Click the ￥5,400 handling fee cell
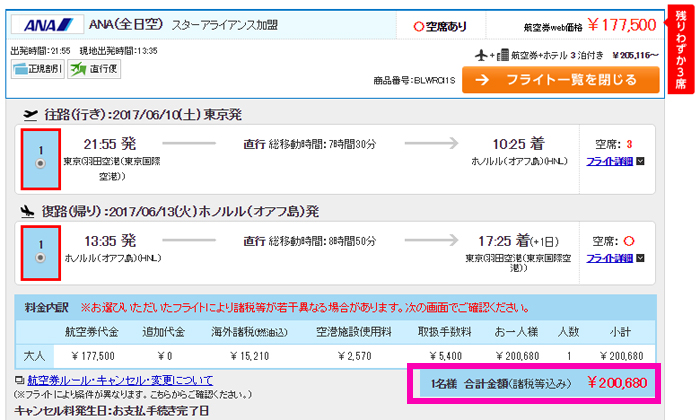 click(446, 356)
